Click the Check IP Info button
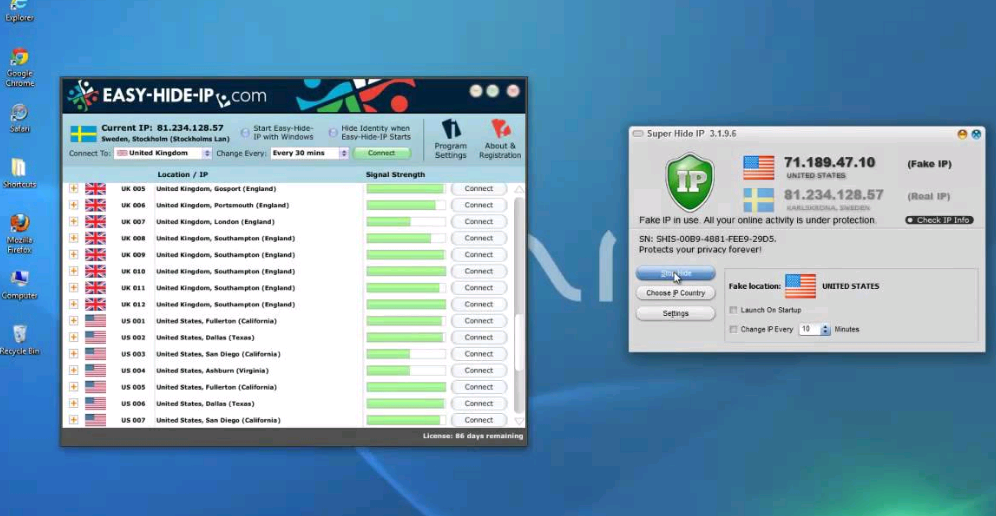 (939, 220)
